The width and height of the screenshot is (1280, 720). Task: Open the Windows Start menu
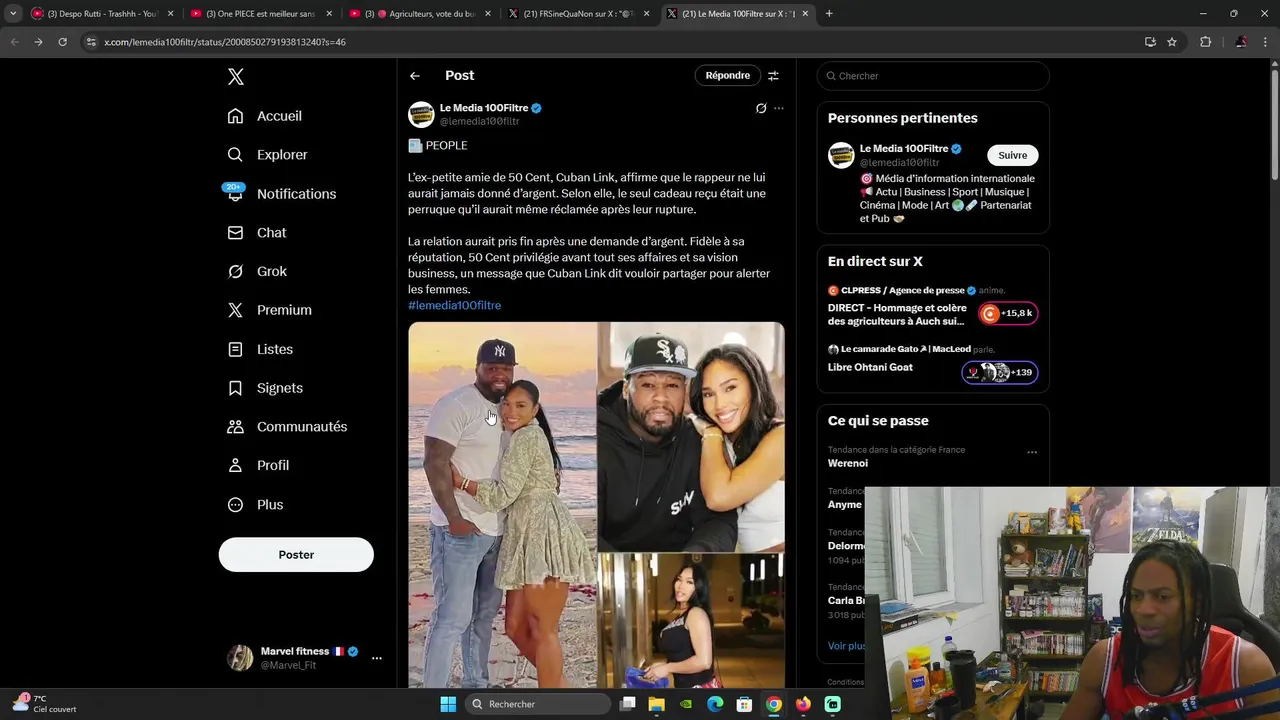(448, 704)
